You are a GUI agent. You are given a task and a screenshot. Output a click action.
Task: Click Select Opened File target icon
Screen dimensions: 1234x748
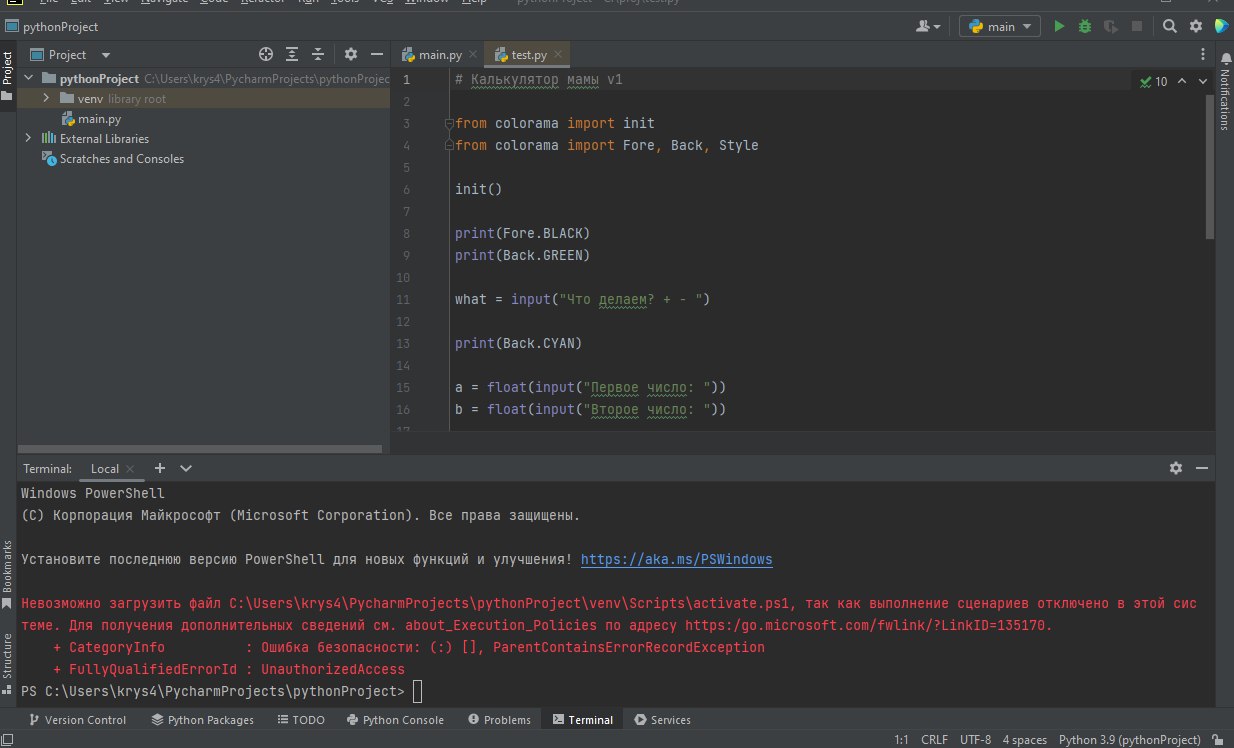point(266,55)
